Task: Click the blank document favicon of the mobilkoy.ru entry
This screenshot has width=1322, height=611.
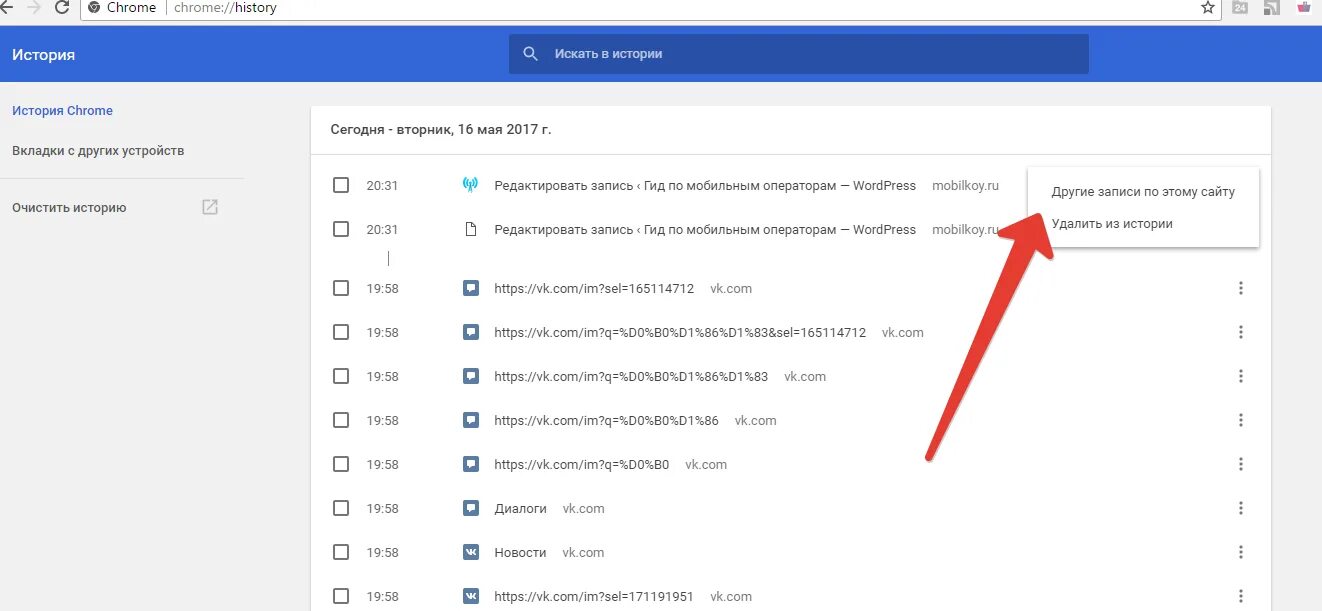Action: [471, 229]
